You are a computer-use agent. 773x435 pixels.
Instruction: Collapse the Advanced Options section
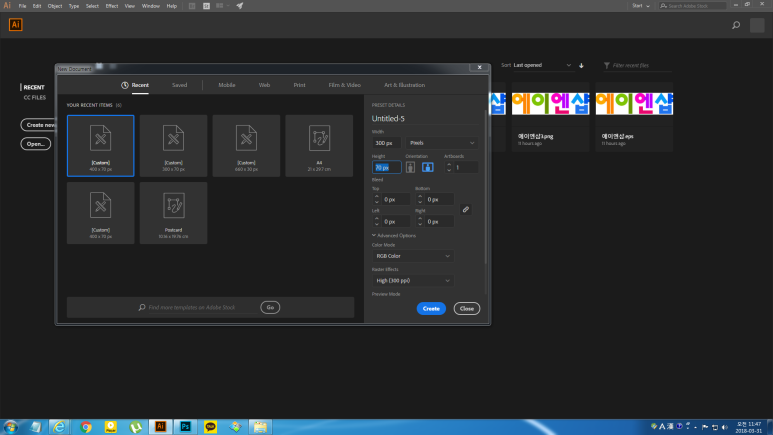394,235
